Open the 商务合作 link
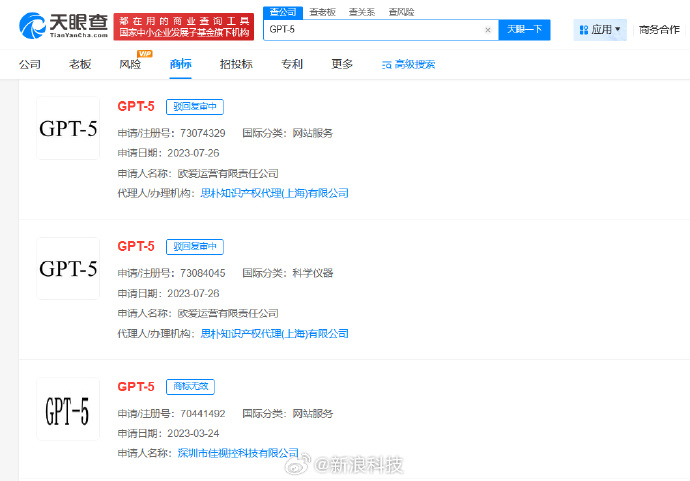 [x=659, y=30]
